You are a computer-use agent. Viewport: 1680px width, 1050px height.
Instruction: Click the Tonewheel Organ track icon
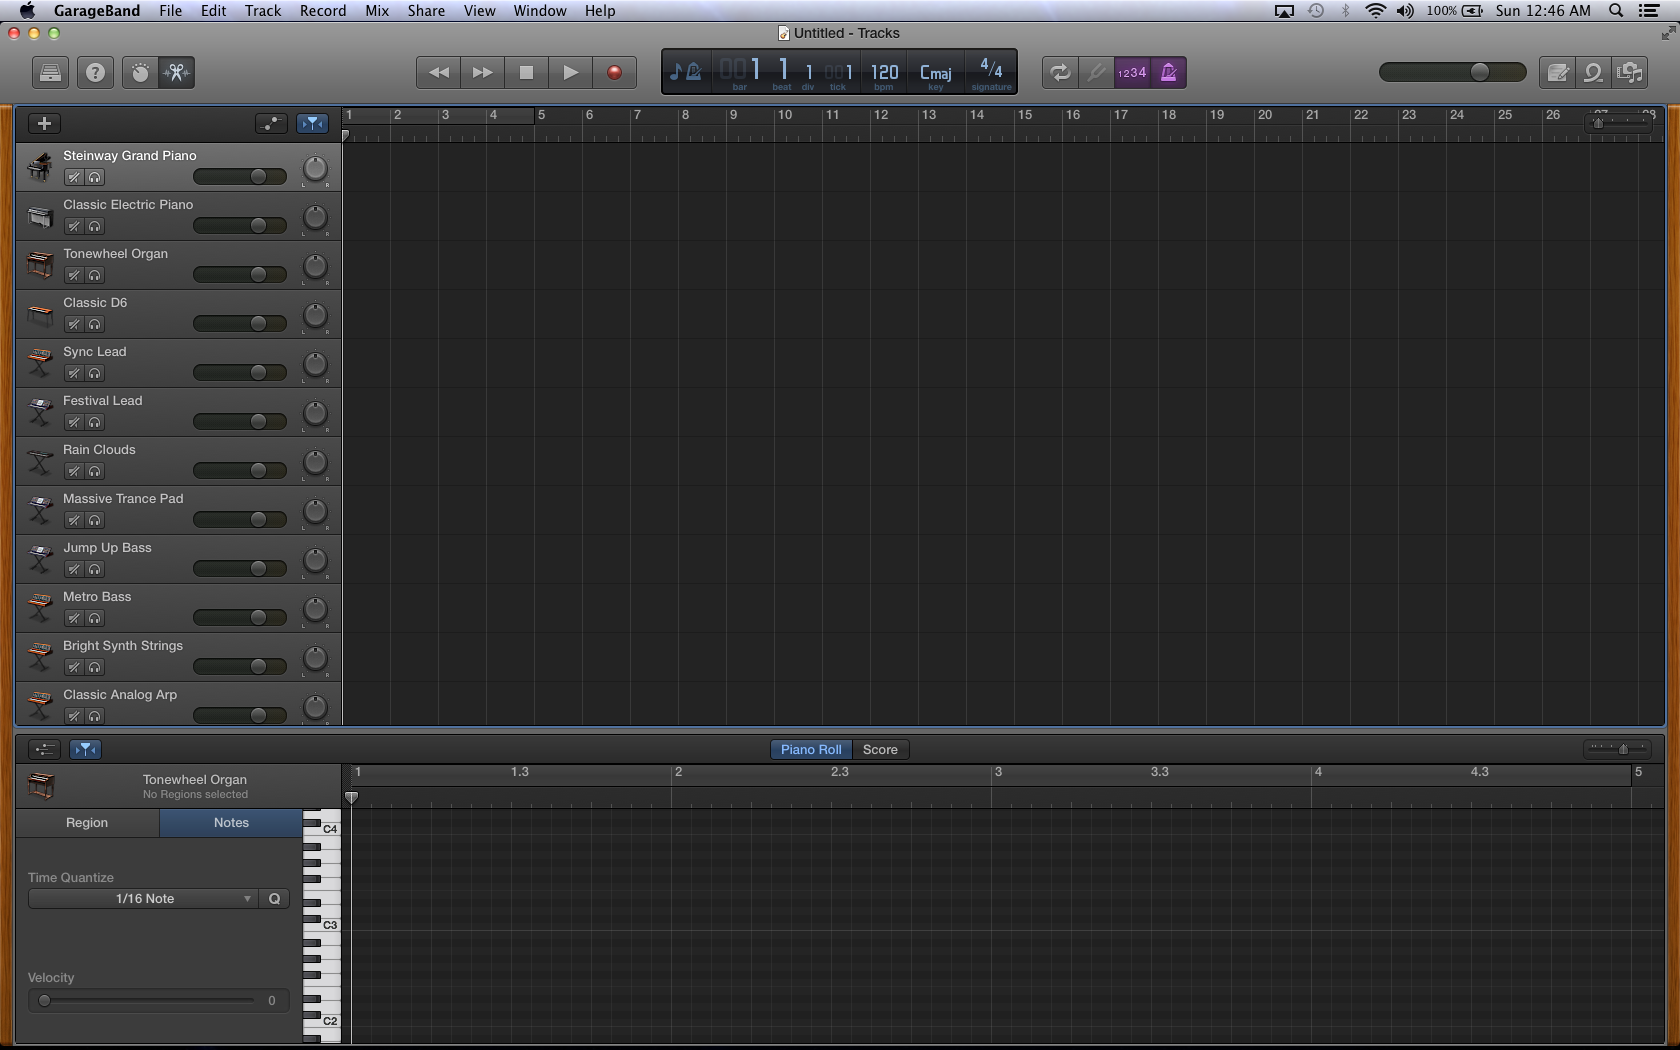coord(39,265)
